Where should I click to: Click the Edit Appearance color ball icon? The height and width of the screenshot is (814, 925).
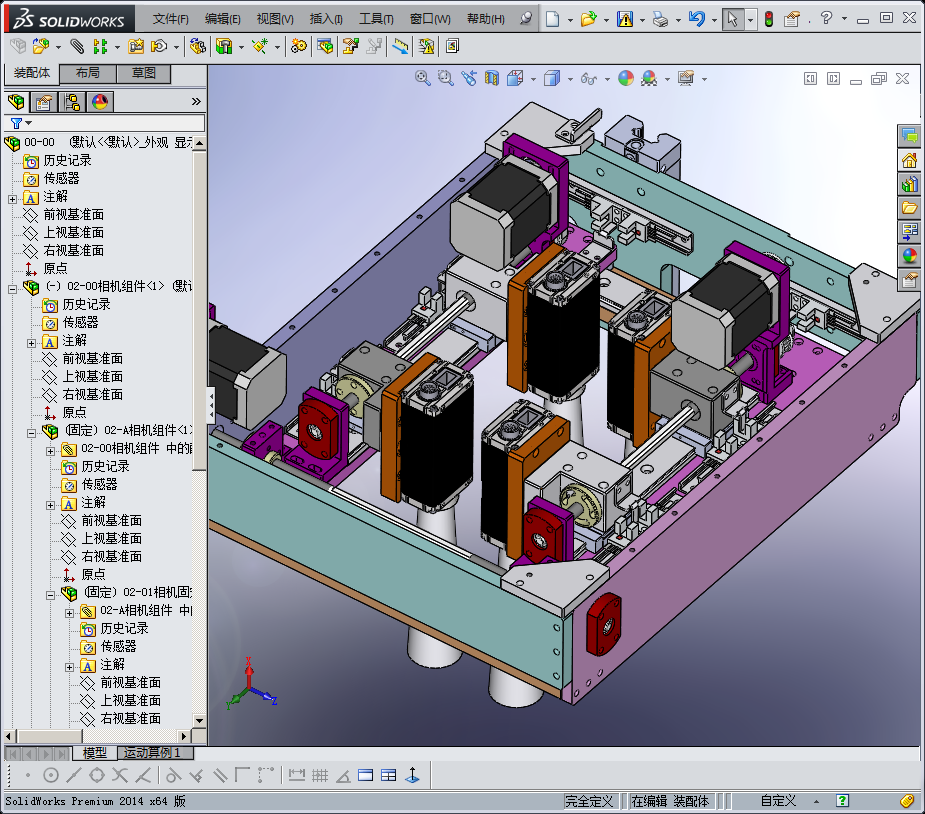(x=626, y=78)
